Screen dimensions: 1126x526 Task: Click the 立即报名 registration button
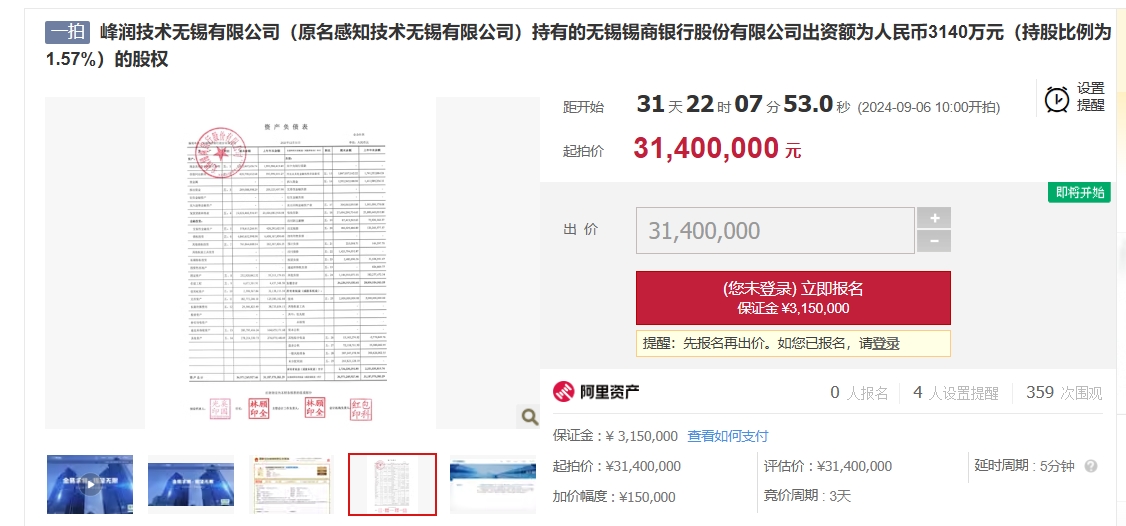click(793, 297)
